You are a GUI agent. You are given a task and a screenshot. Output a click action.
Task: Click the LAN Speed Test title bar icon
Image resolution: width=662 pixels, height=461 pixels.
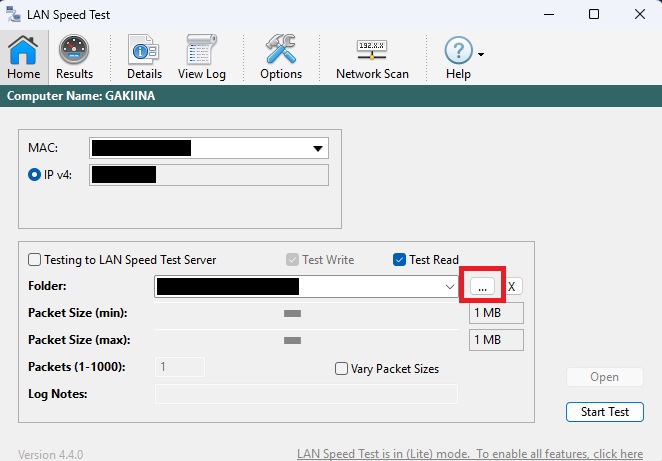click(x=14, y=15)
